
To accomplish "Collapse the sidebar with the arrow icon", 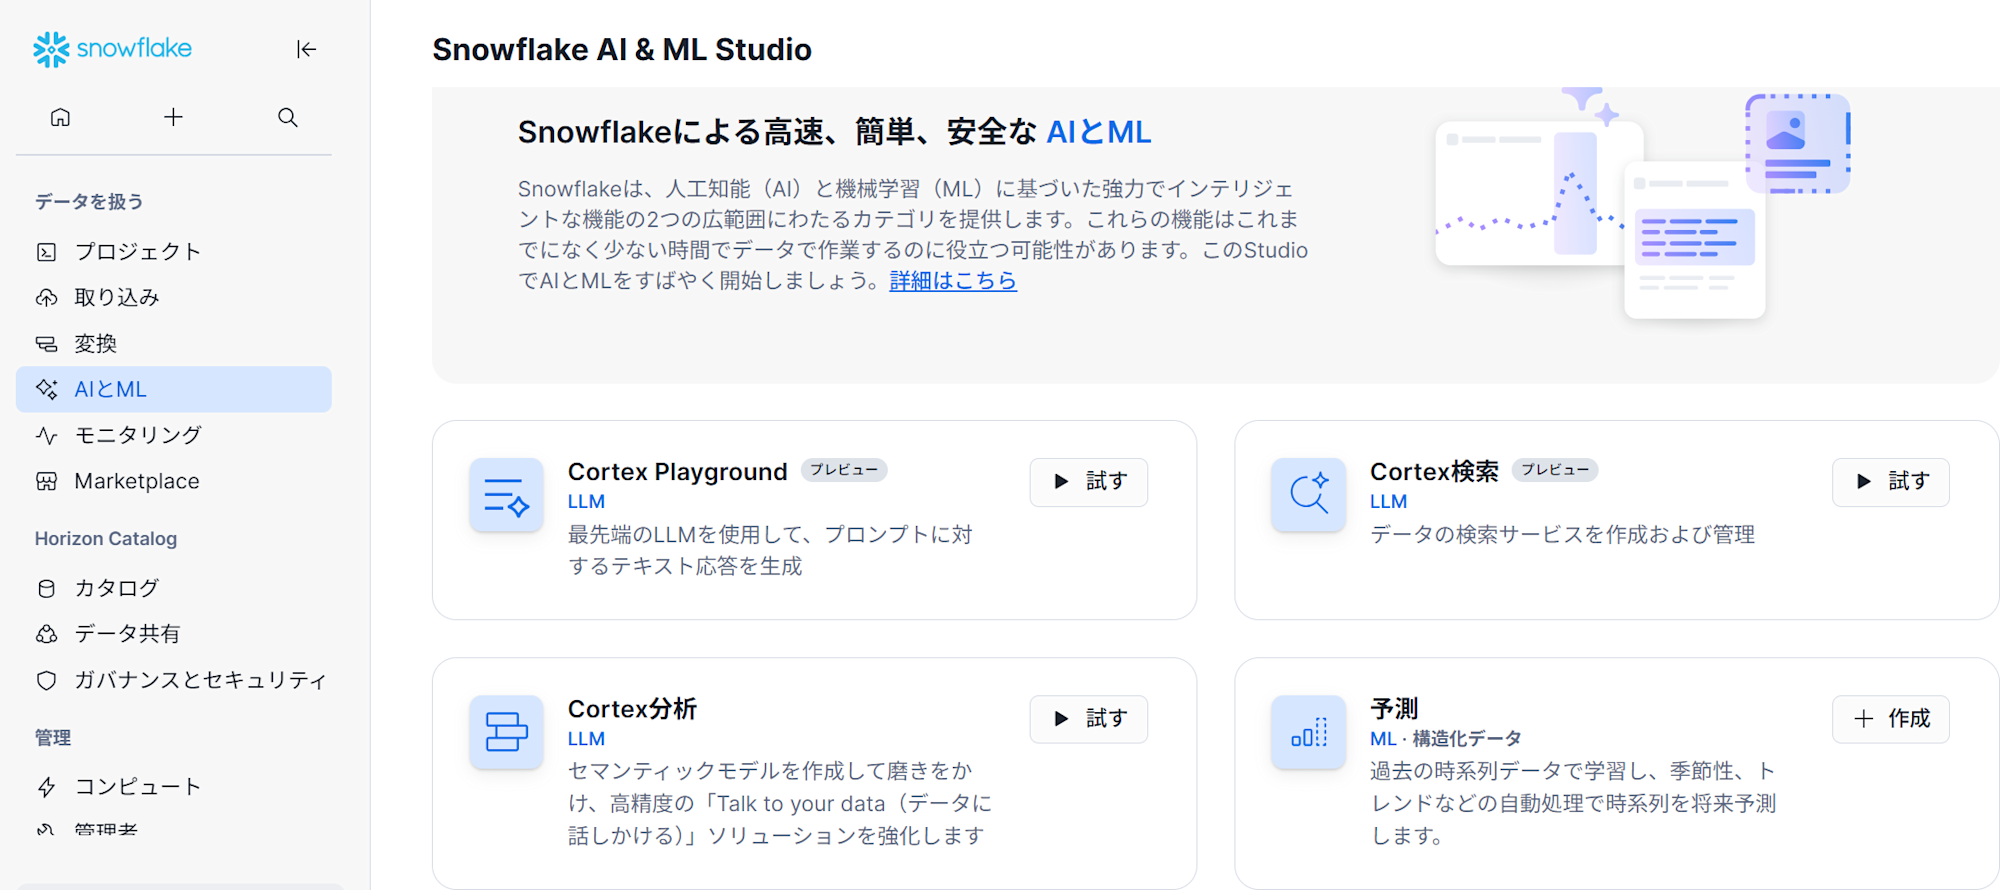I will pos(306,49).
